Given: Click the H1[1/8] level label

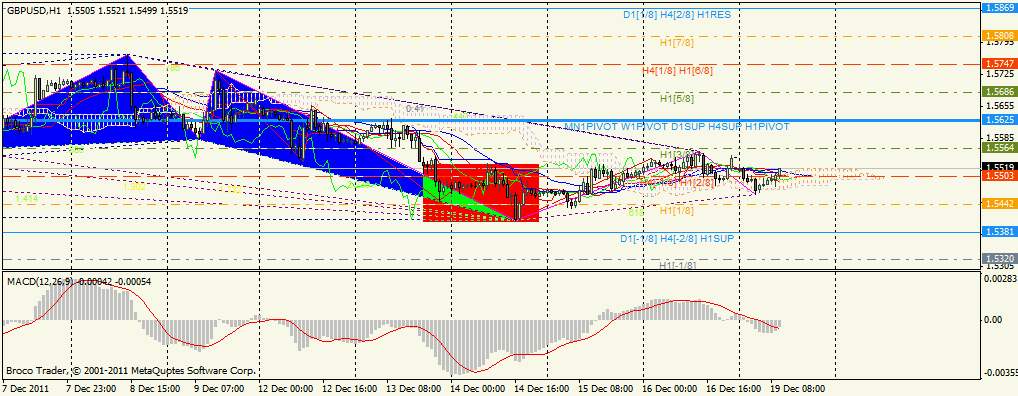Looking at the screenshot, I should (x=677, y=210).
